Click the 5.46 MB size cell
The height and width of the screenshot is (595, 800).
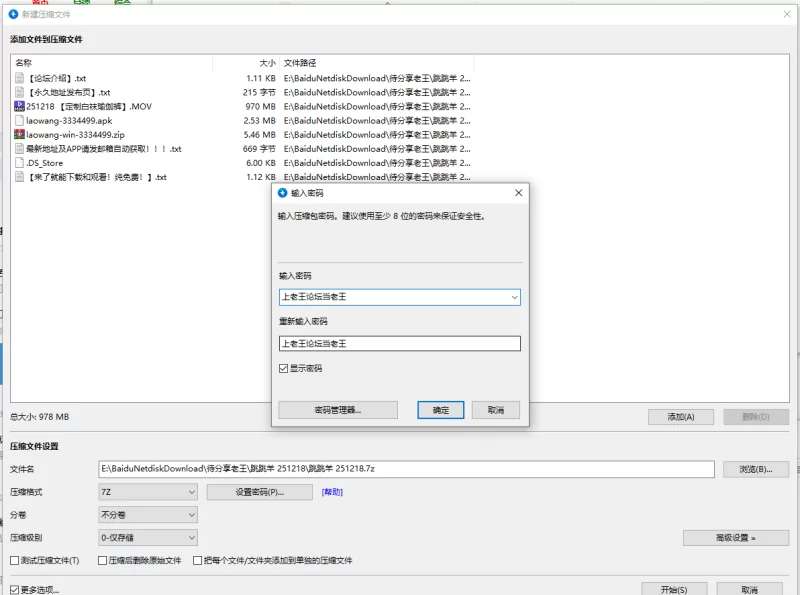point(260,135)
